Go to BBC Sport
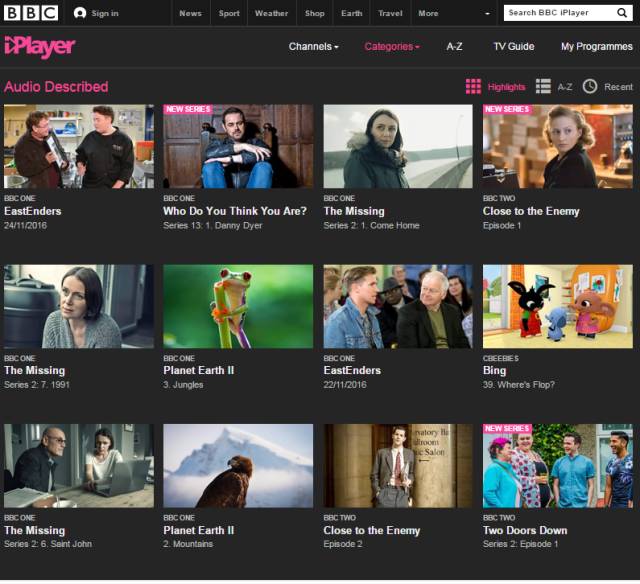Image resolution: width=640 pixels, height=584 pixels. [x=229, y=13]
